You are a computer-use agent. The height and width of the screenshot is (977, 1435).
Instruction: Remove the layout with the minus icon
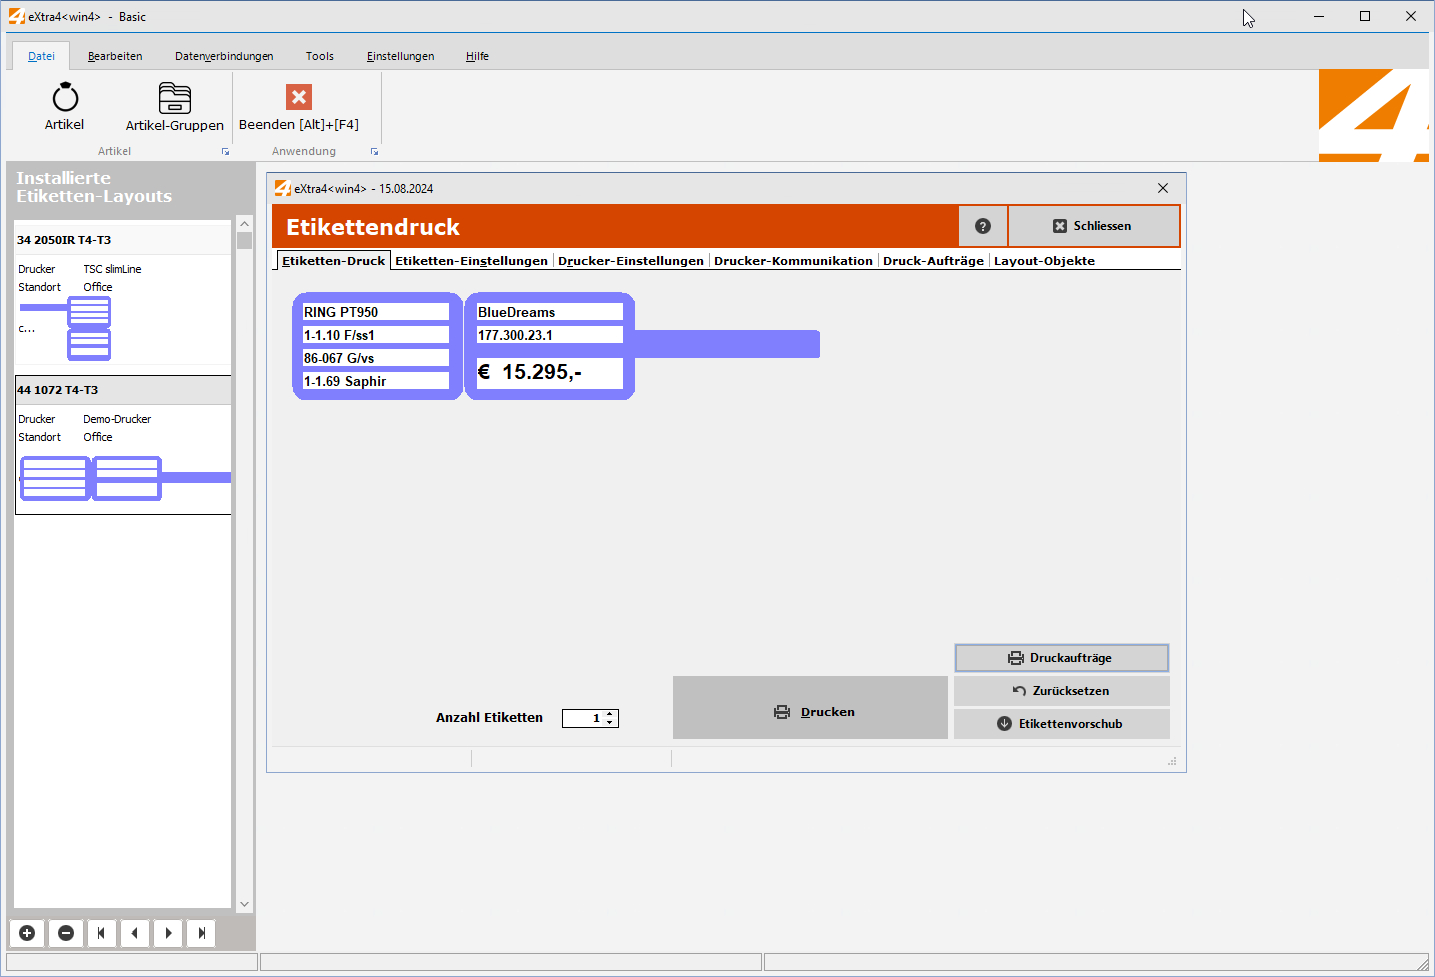point(66,933)
